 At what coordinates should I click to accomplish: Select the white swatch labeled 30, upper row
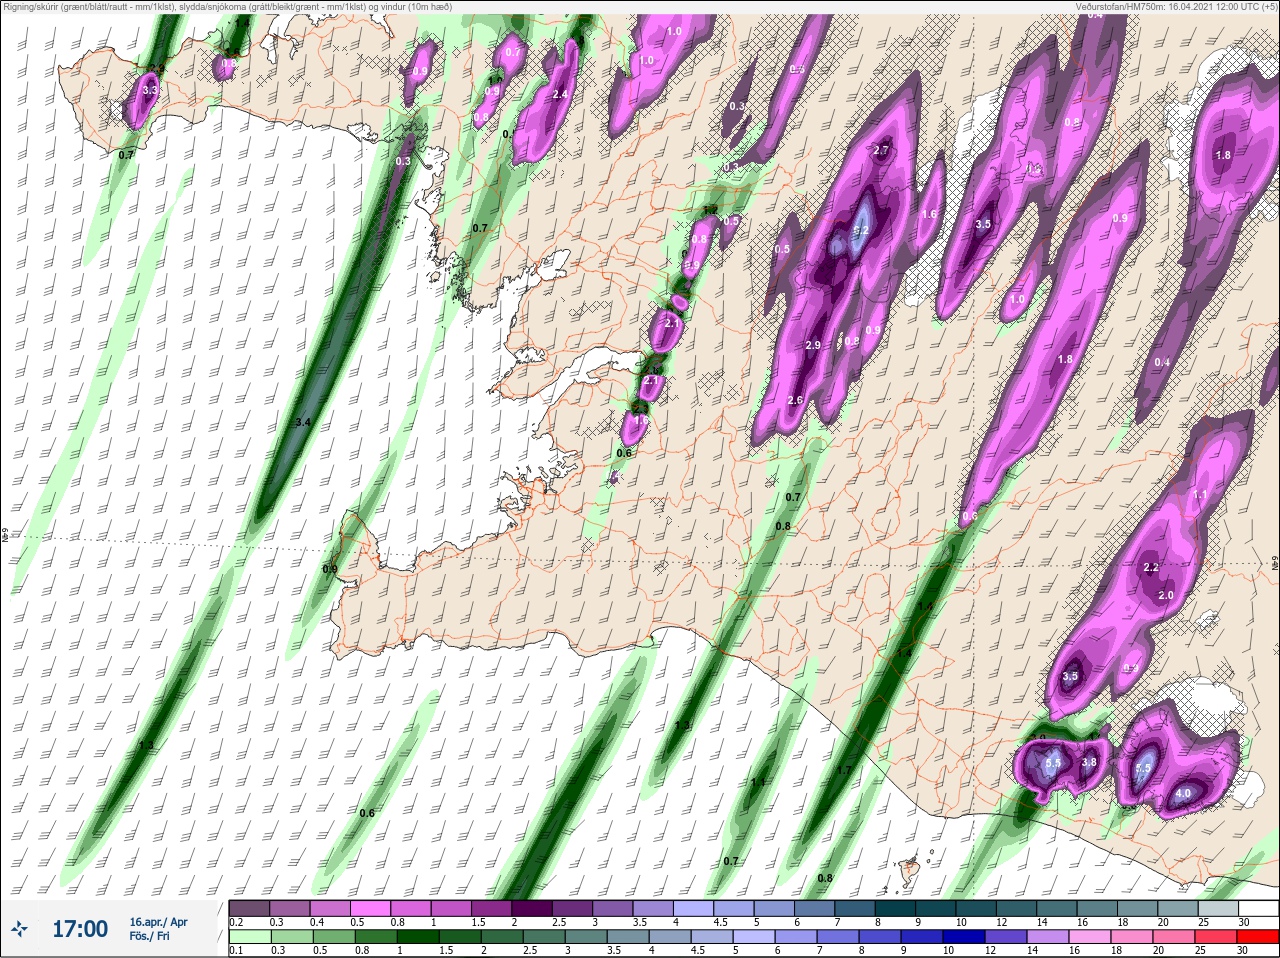coord(1259,908)
